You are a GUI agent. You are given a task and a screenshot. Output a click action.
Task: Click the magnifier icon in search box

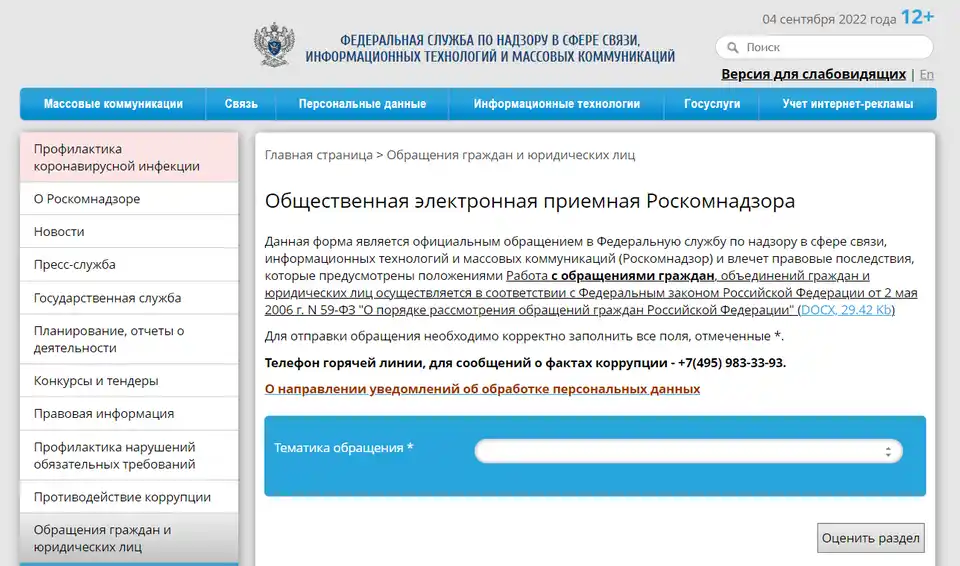coord(731,48)
